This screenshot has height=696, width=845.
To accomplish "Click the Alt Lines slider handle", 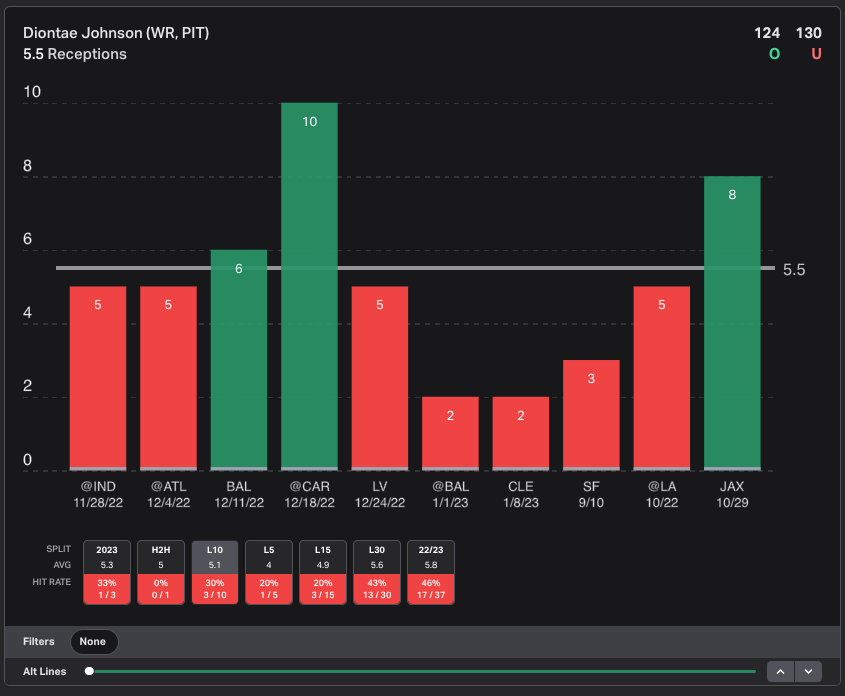I will [x=89, y=671].
